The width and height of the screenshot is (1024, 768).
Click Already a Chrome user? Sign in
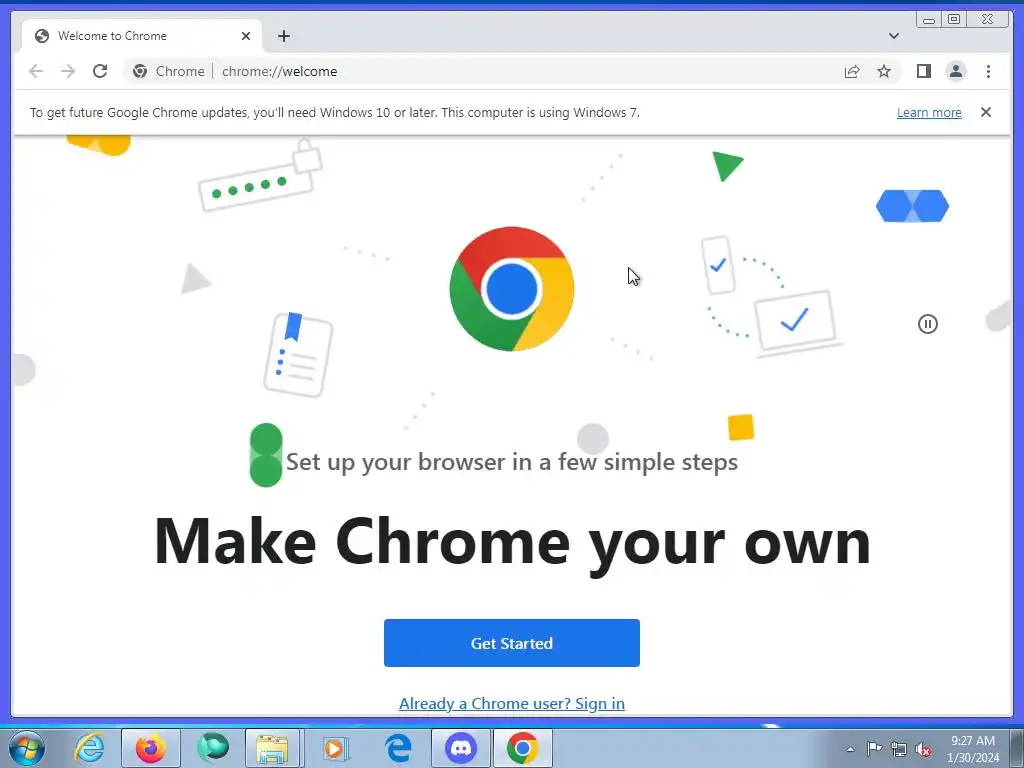coord(511,703)
